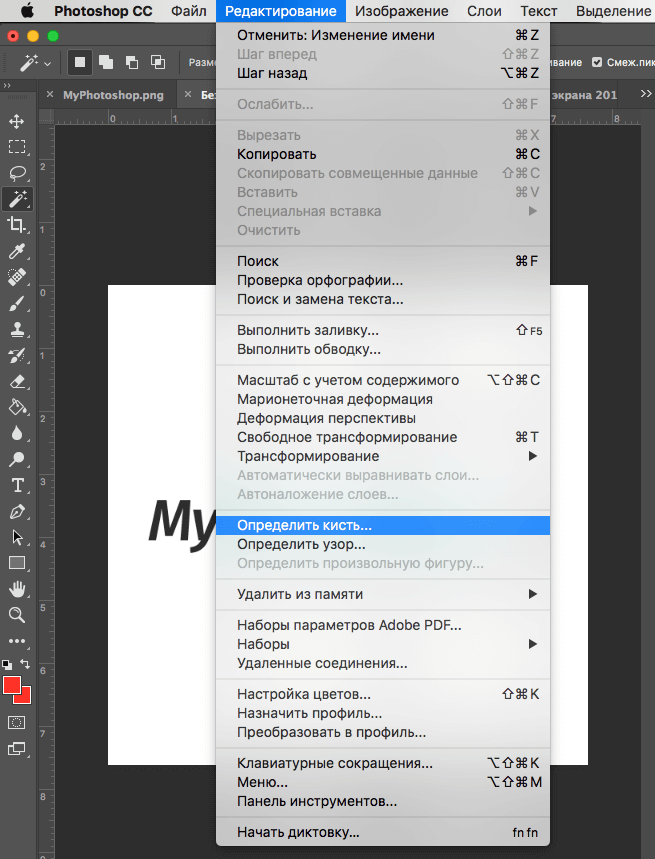Open the Выделение menu
Viewport: 655px width, 859px height.
pyautogui.click(x=613, y=11)
